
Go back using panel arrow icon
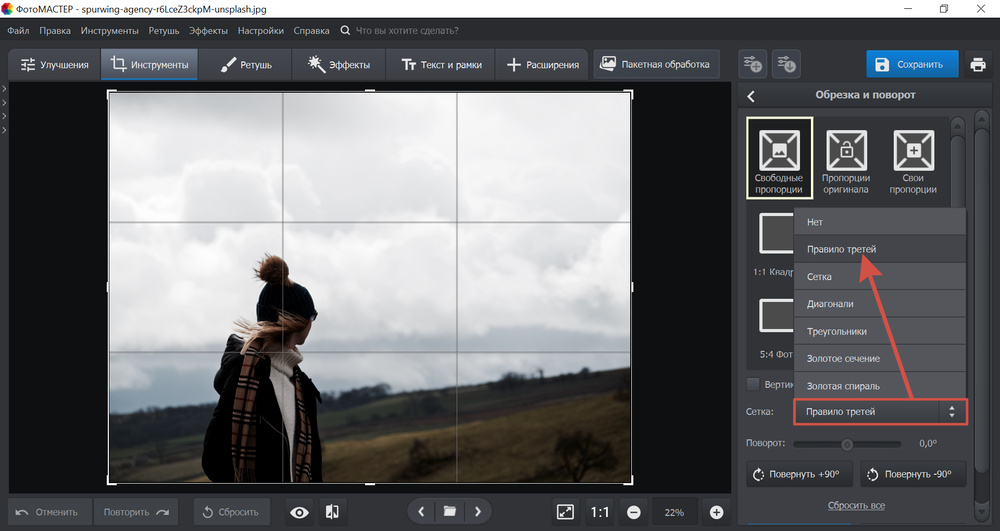click(x=751, y=96)
